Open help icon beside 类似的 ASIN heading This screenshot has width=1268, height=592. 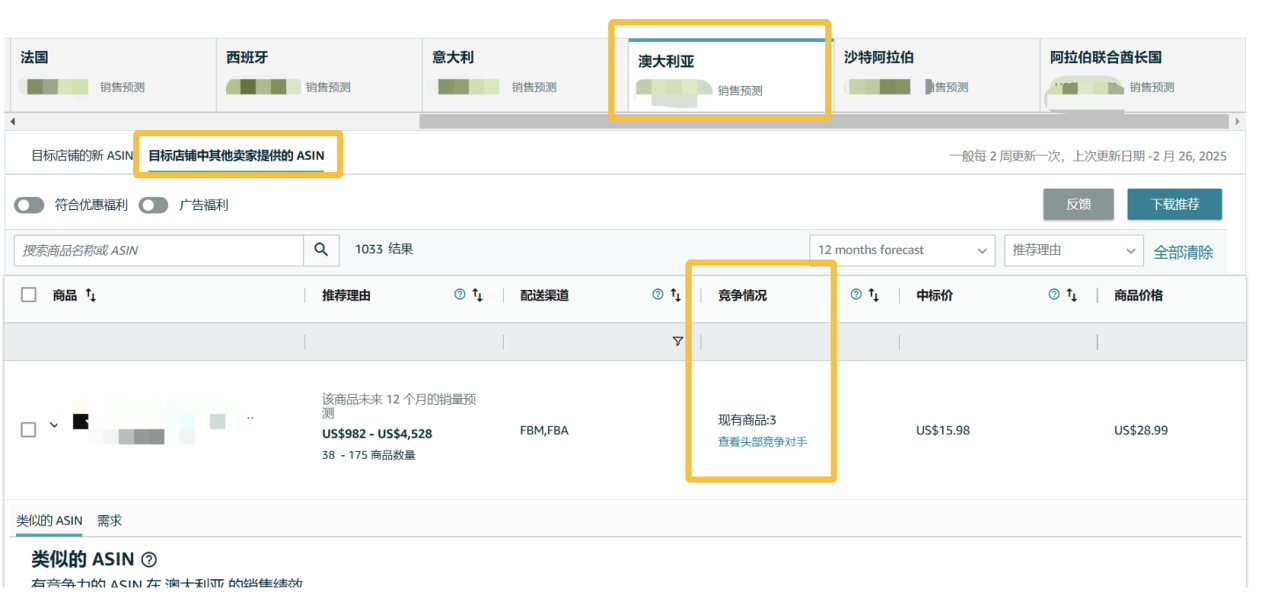149,559
